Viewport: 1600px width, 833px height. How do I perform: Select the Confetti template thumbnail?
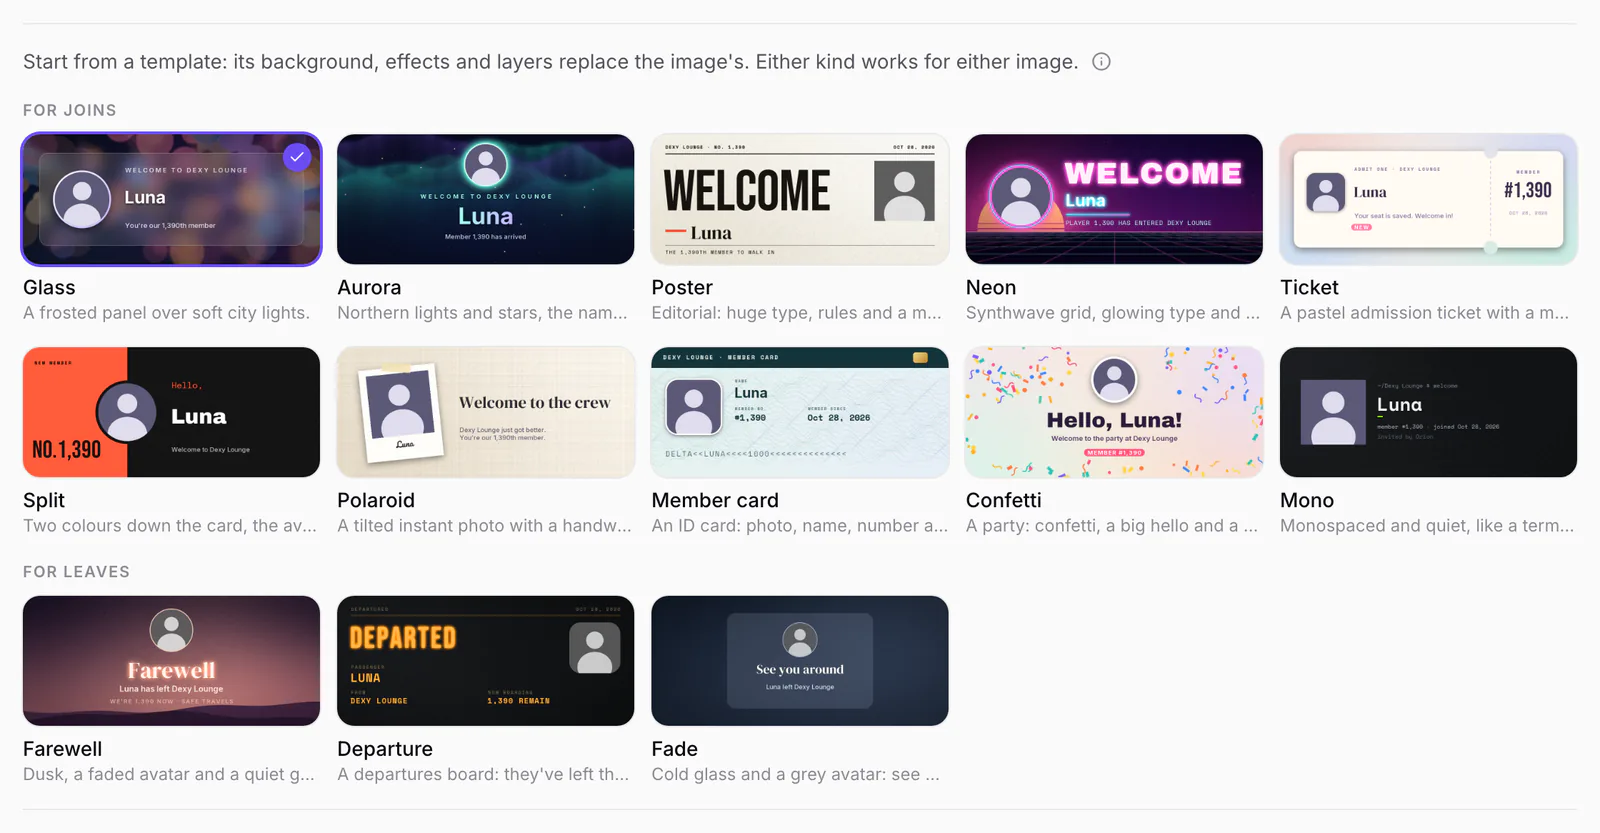coord(1114,412)
